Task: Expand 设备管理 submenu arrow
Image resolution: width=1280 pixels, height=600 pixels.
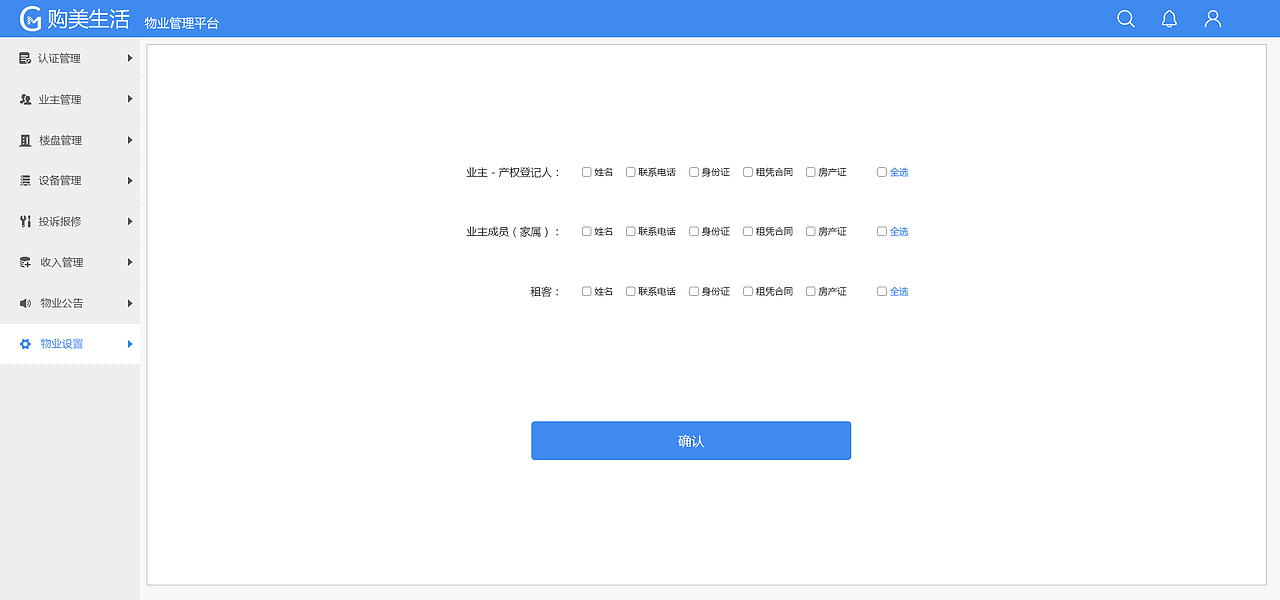Action: coord(130,180)
